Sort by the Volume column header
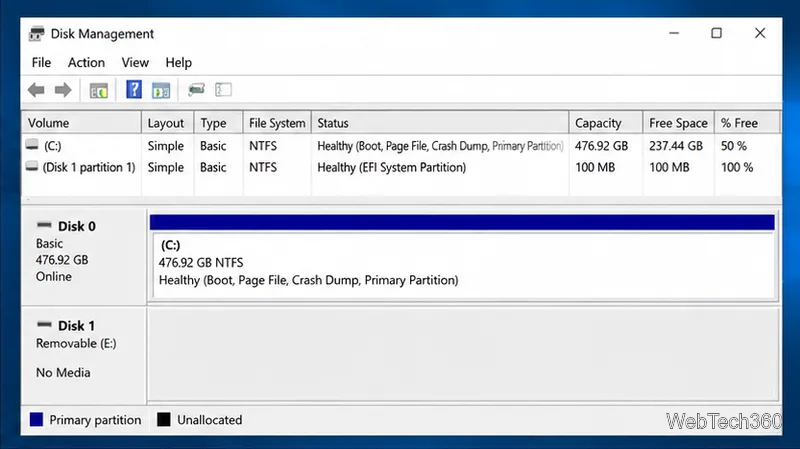The width and height of the screenshot is (800, 449). pos(82,123)
